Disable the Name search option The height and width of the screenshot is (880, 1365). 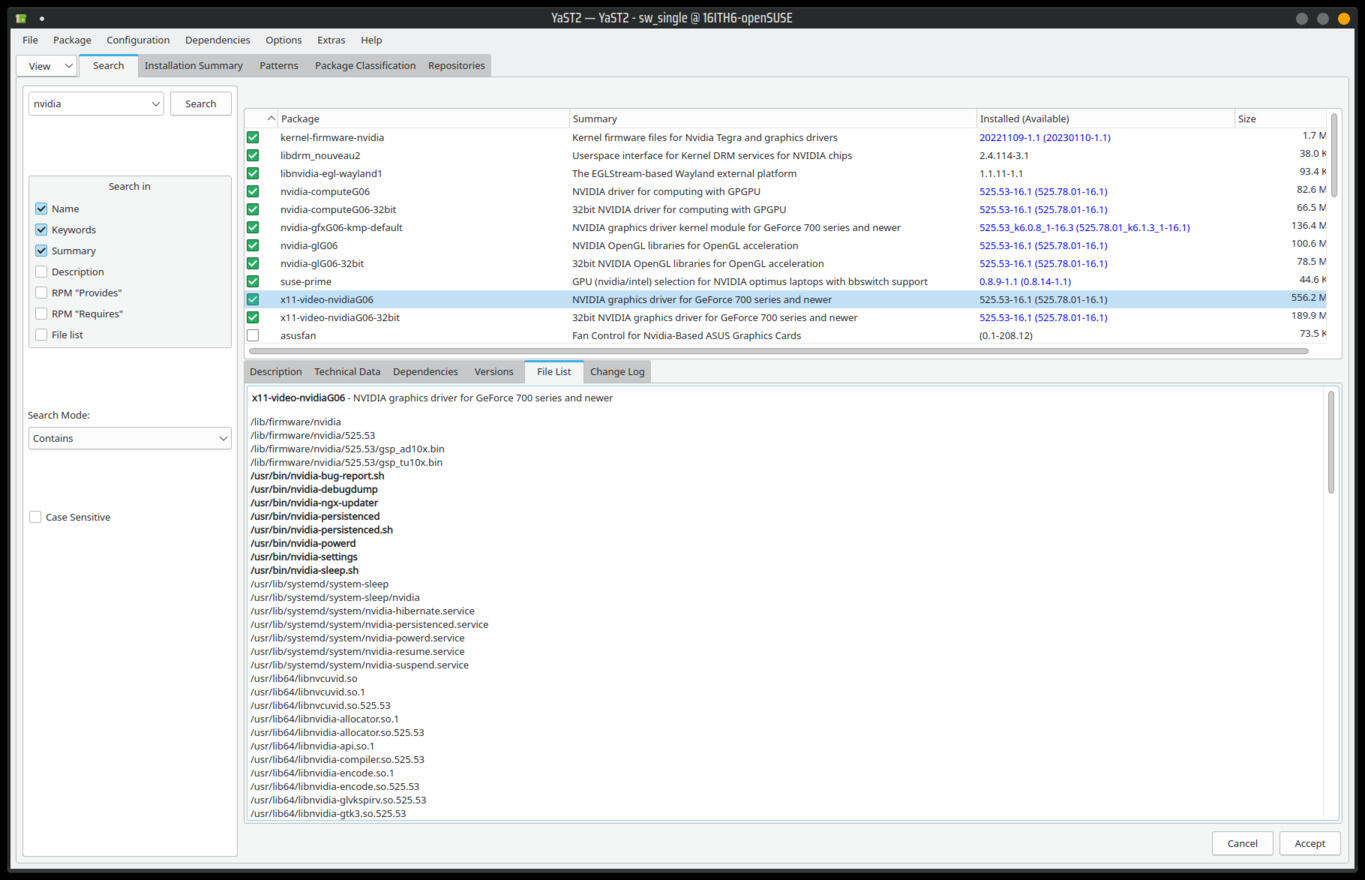point(41,208)
